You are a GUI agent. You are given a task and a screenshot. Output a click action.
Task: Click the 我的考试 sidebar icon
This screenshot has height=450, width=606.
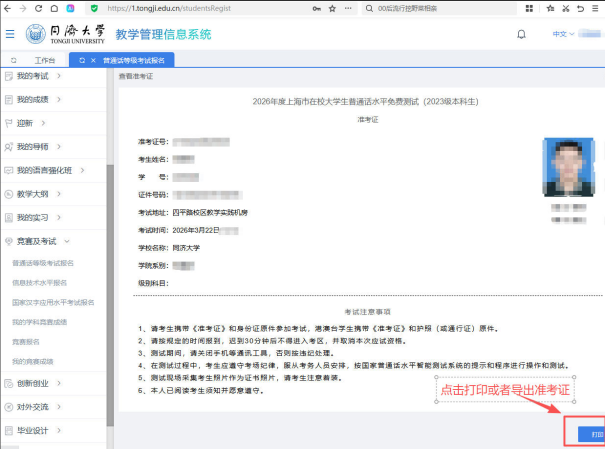point(9,76)
